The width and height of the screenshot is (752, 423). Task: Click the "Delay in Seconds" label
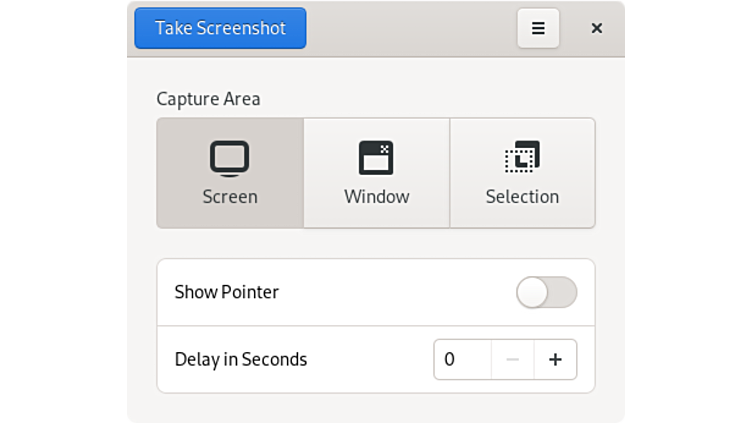[x=241, y=360]
